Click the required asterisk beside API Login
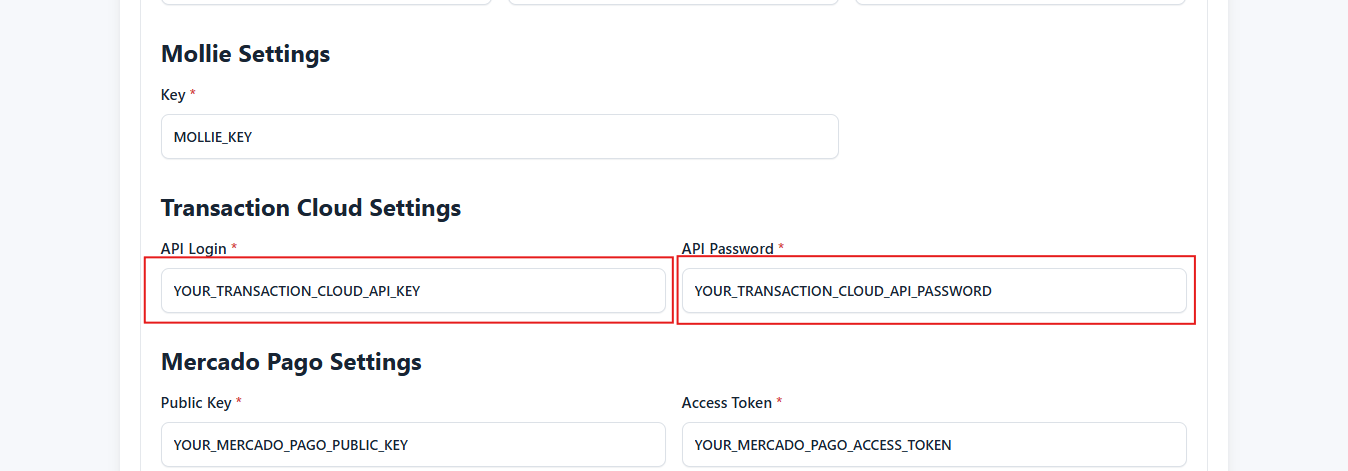Screen dimensions: 1348x471 [234, 248]
